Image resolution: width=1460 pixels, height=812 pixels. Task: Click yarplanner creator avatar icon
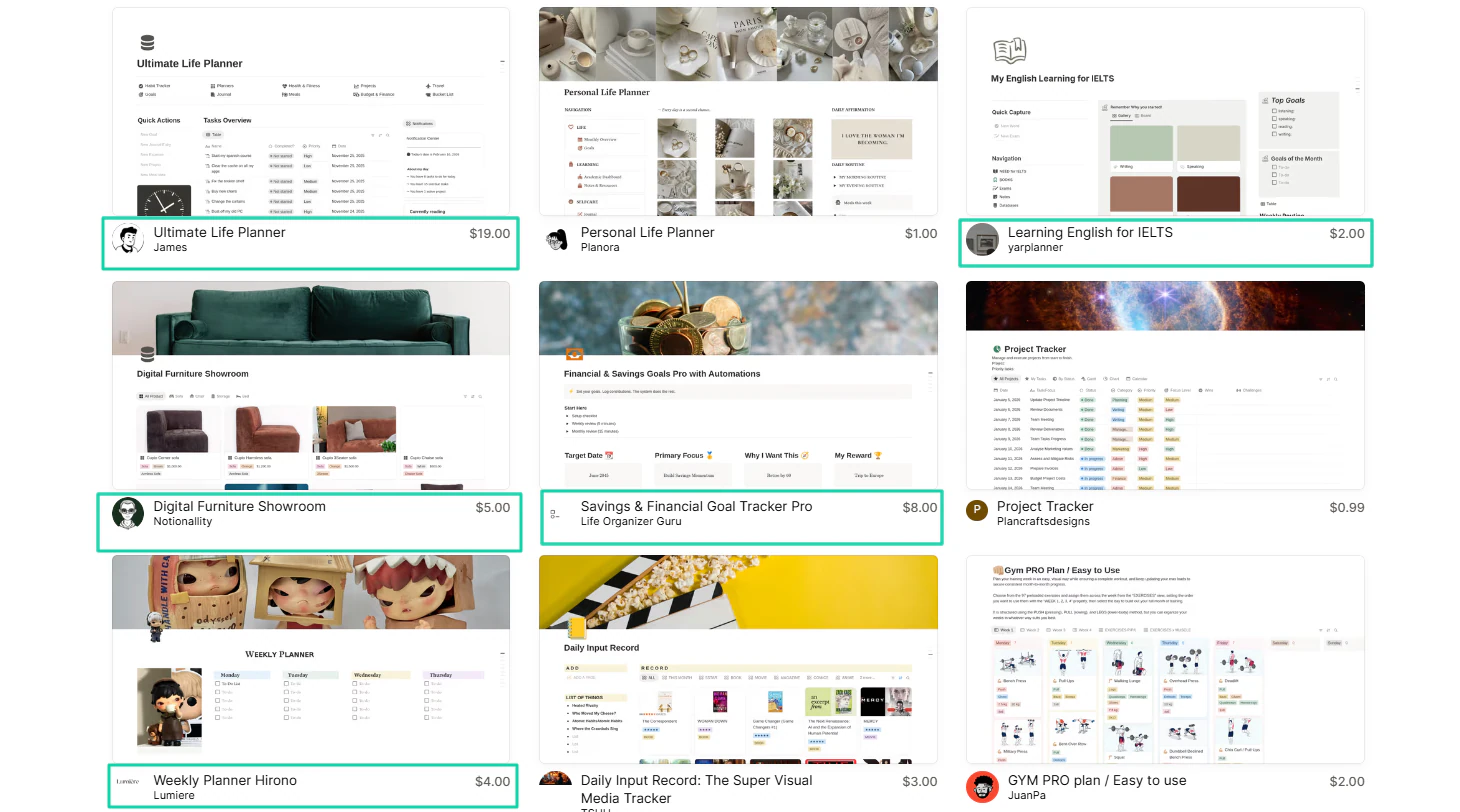(982, 240)
